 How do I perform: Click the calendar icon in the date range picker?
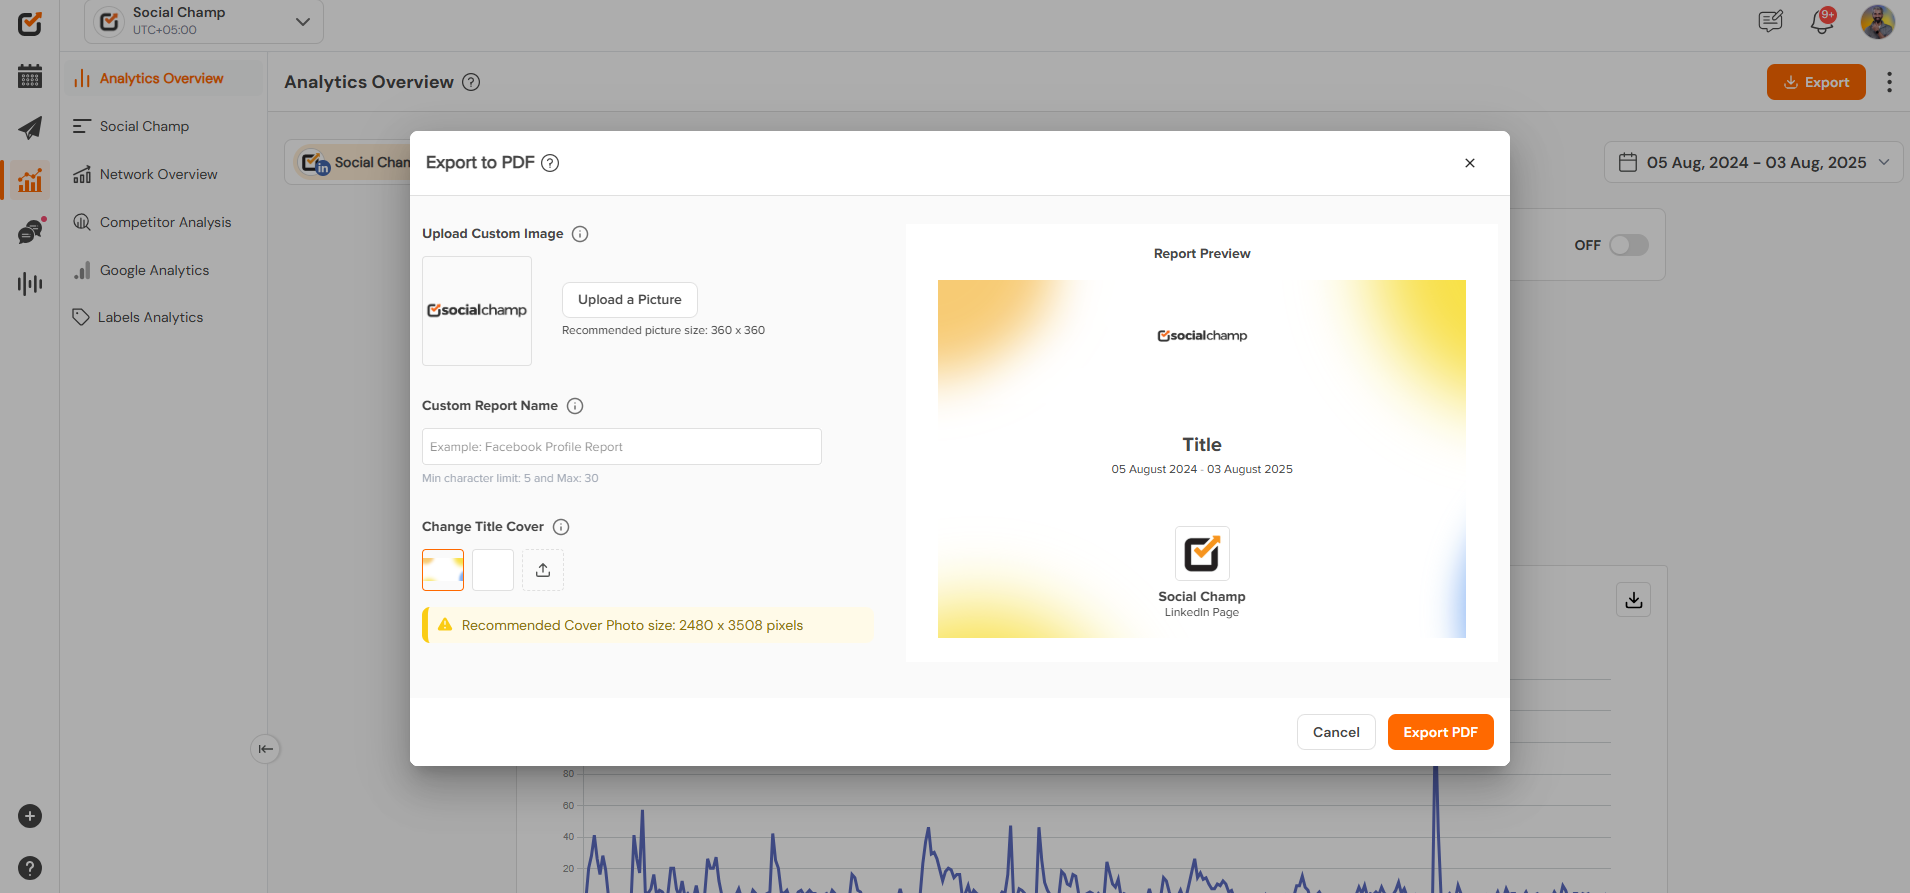[1628, 162]
